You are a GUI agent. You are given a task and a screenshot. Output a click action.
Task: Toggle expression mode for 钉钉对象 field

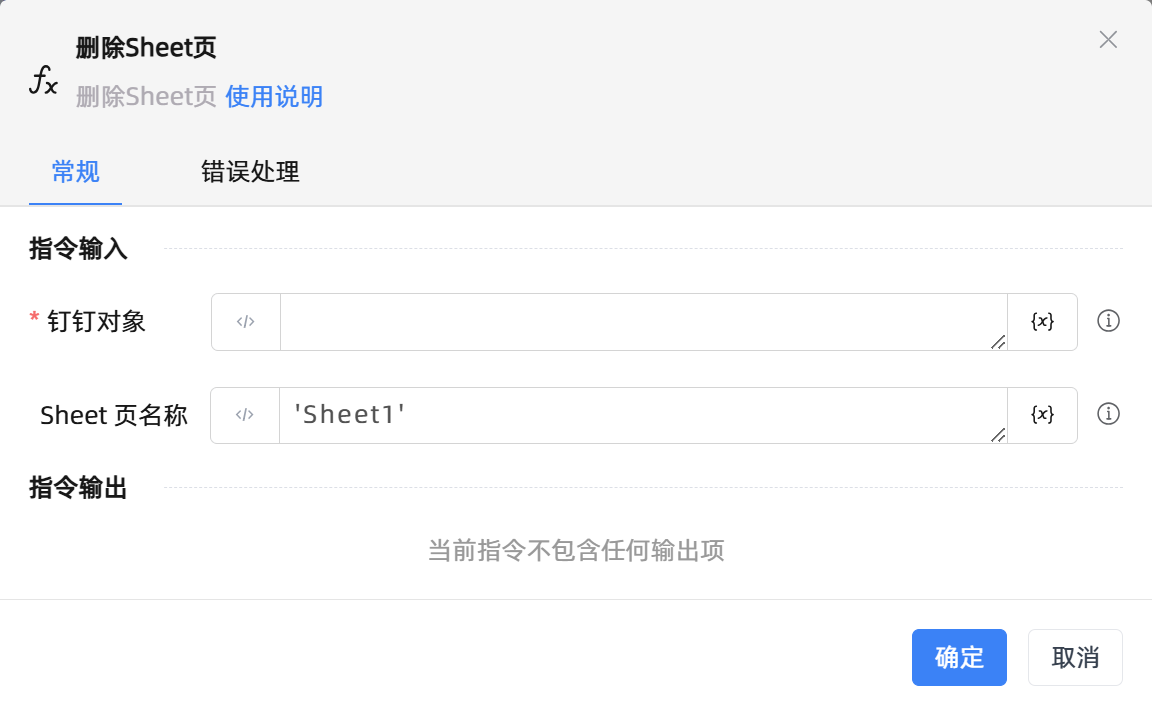pos(246,322)
